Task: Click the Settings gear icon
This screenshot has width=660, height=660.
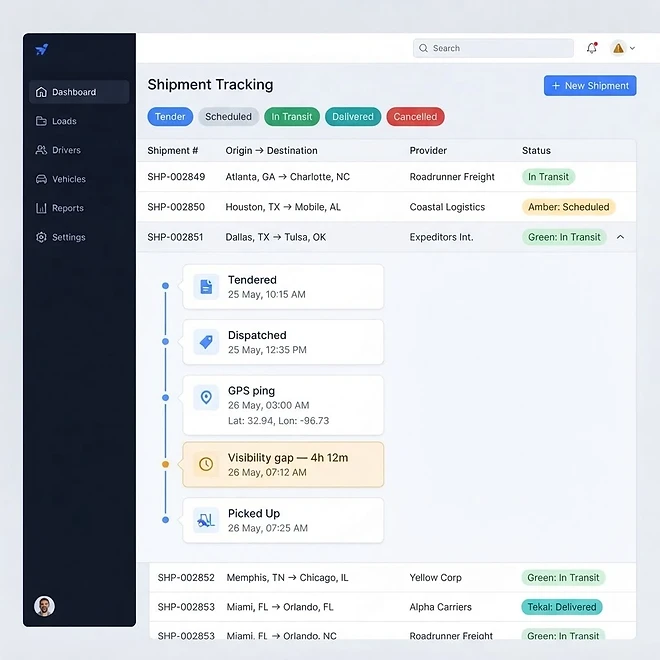Action: (x=41, y=237)
